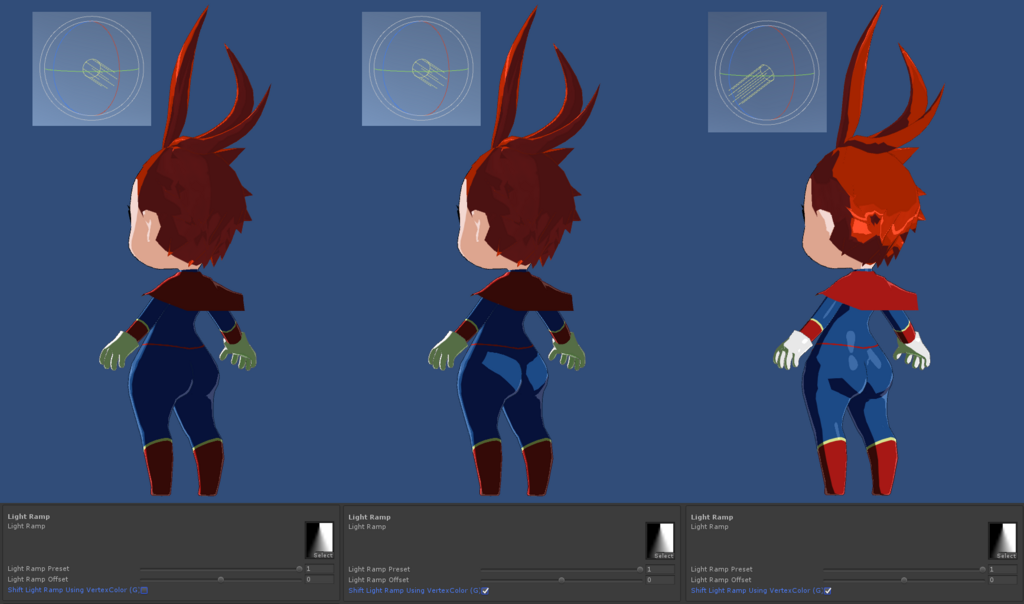Screen dimensions: 1024x604
Task: Click the Shift Light Ramp Using VertexColor label in the middle inspector
Action: (414, 590)
